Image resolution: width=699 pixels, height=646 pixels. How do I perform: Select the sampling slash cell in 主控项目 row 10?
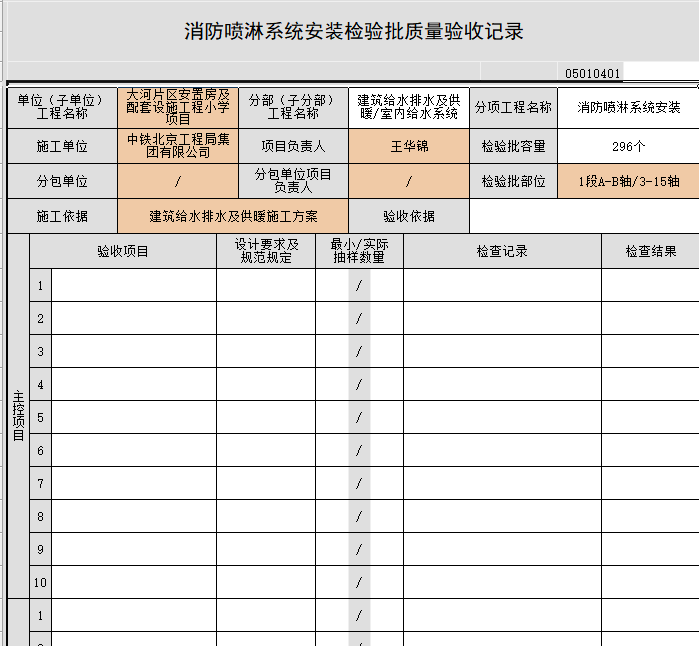pos(359,582)
